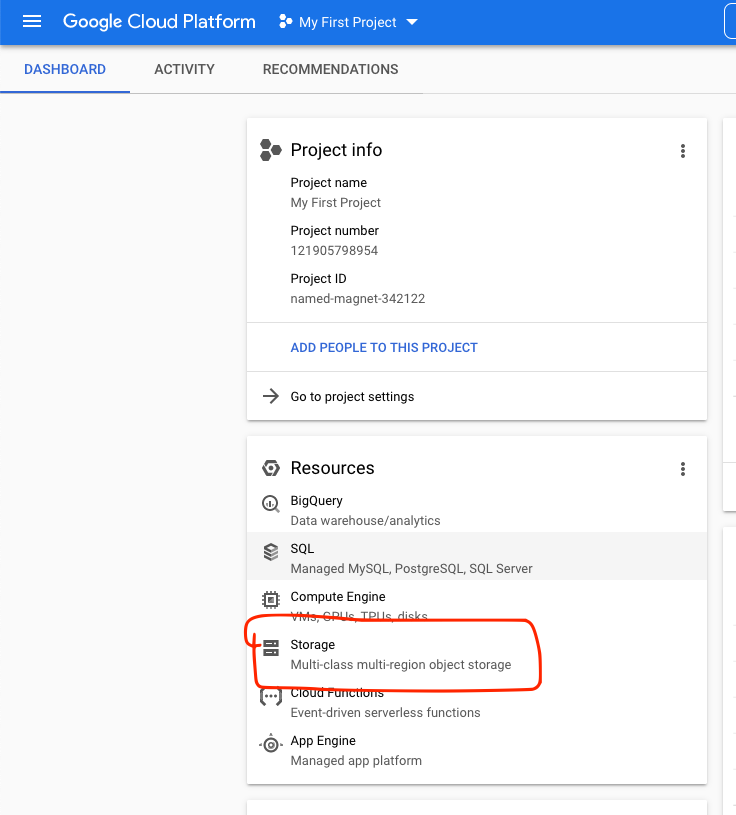Click Data warehouse/analytics description
Image resolution: width=736 pixels, height=815 pixels.
[365, 521]
